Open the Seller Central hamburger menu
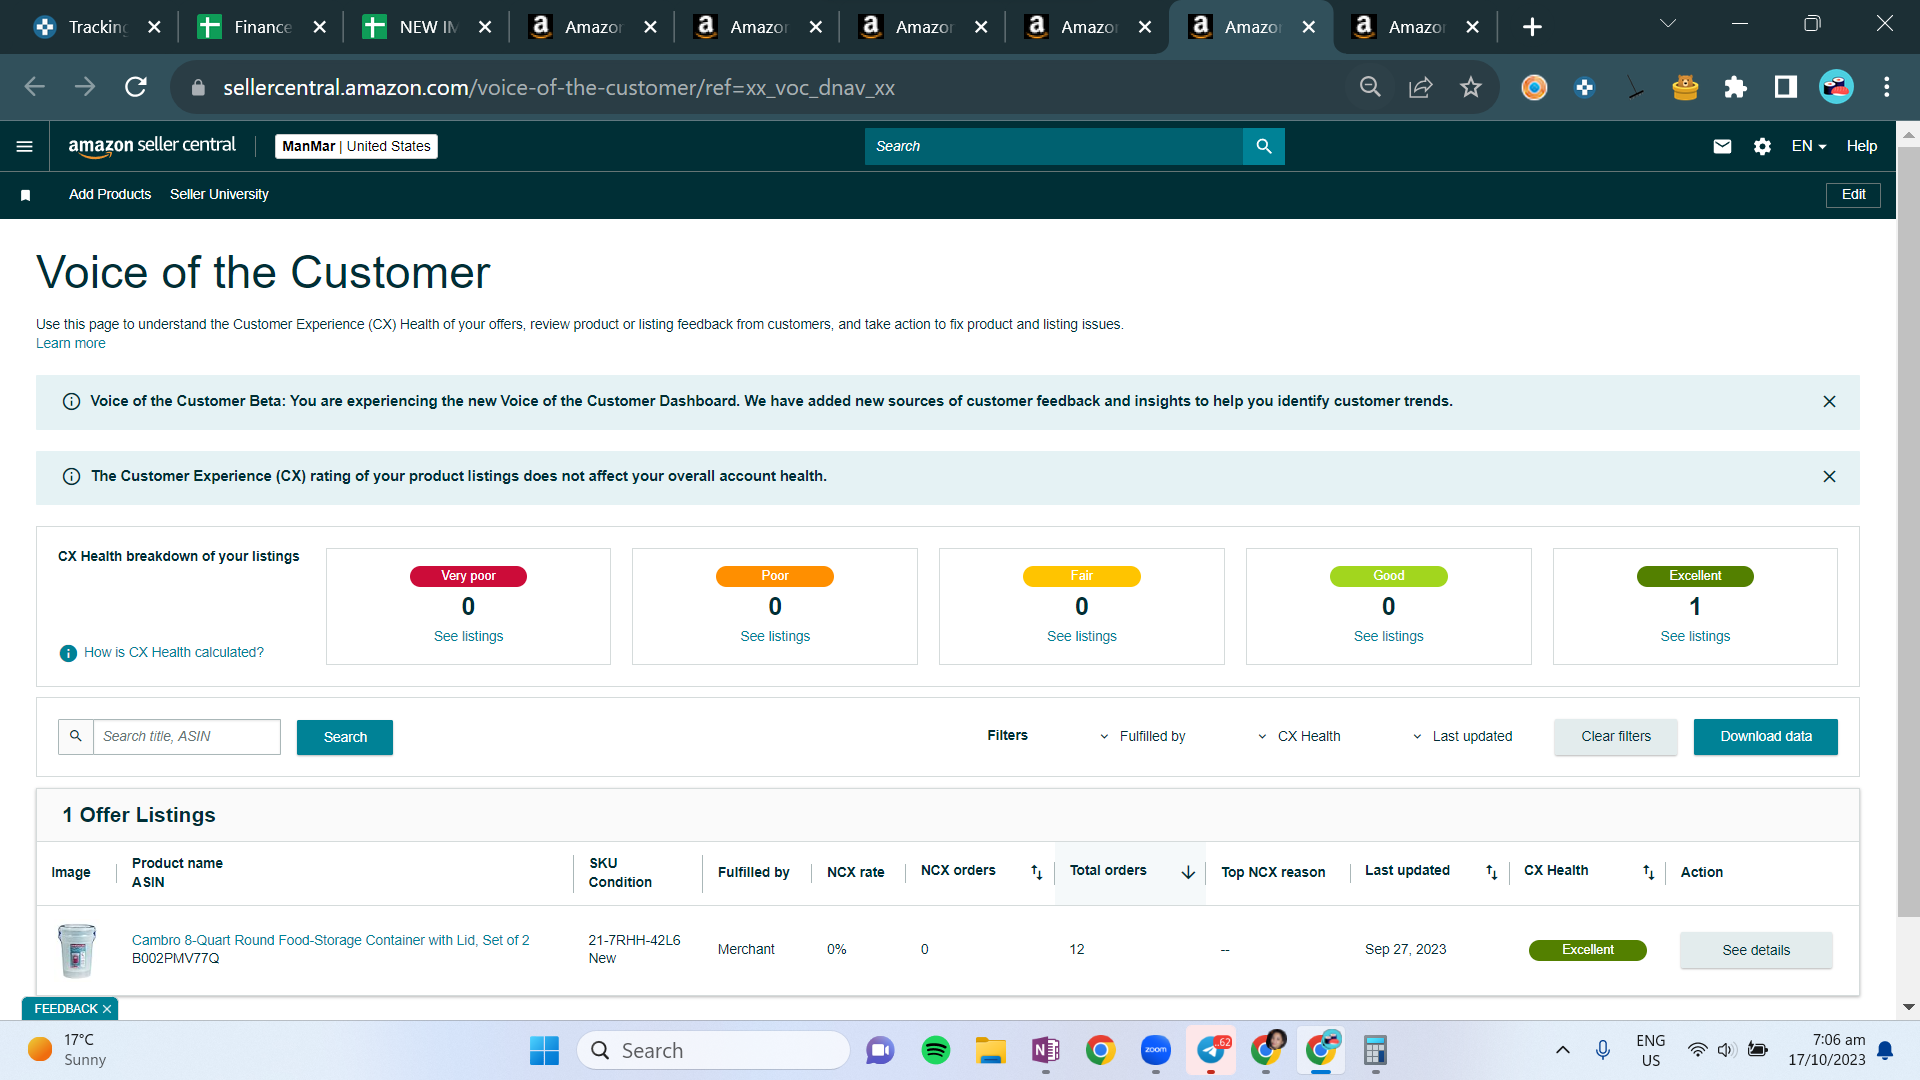The height and width of the screenshot is (1080, 1920). point(25,146)
